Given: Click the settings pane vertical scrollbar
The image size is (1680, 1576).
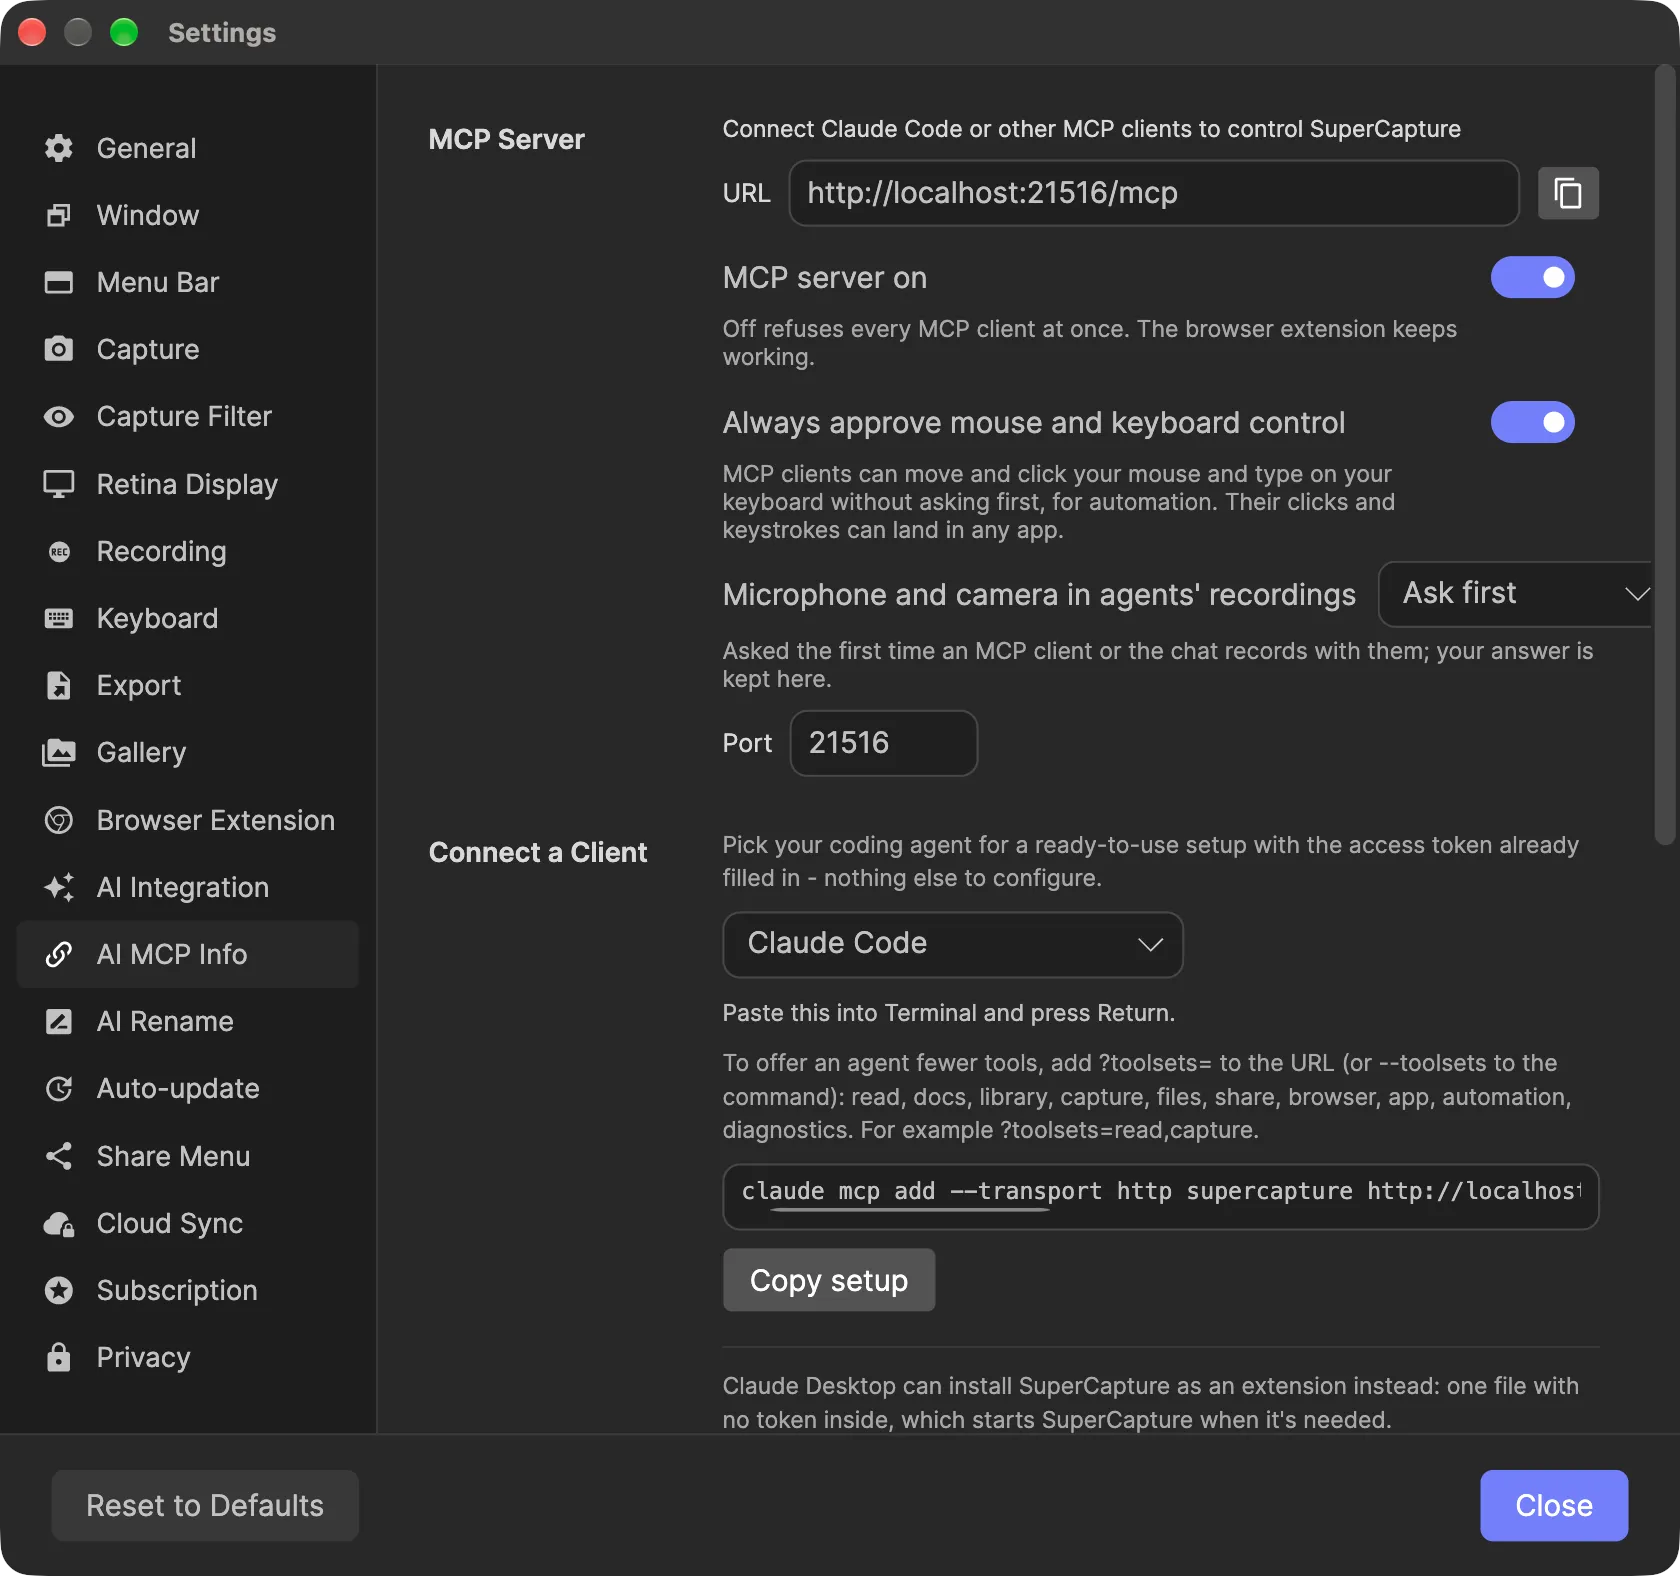Looking at the screenshot, I should click(1665, 456).
